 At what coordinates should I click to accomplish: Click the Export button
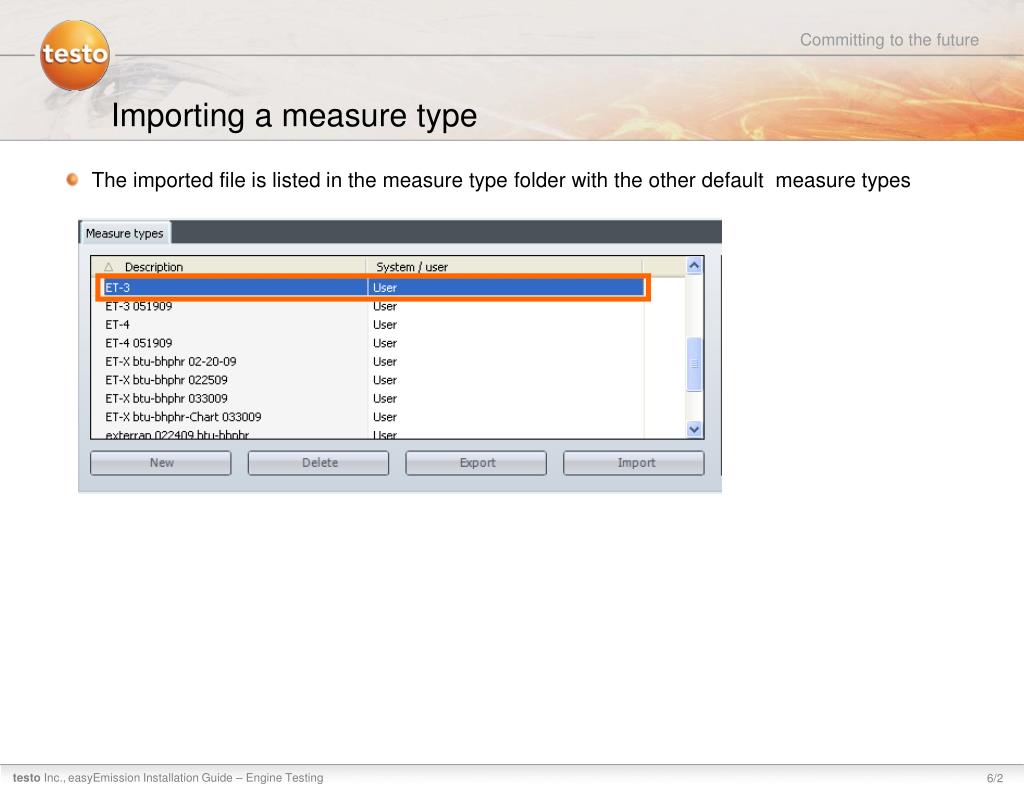476,462
